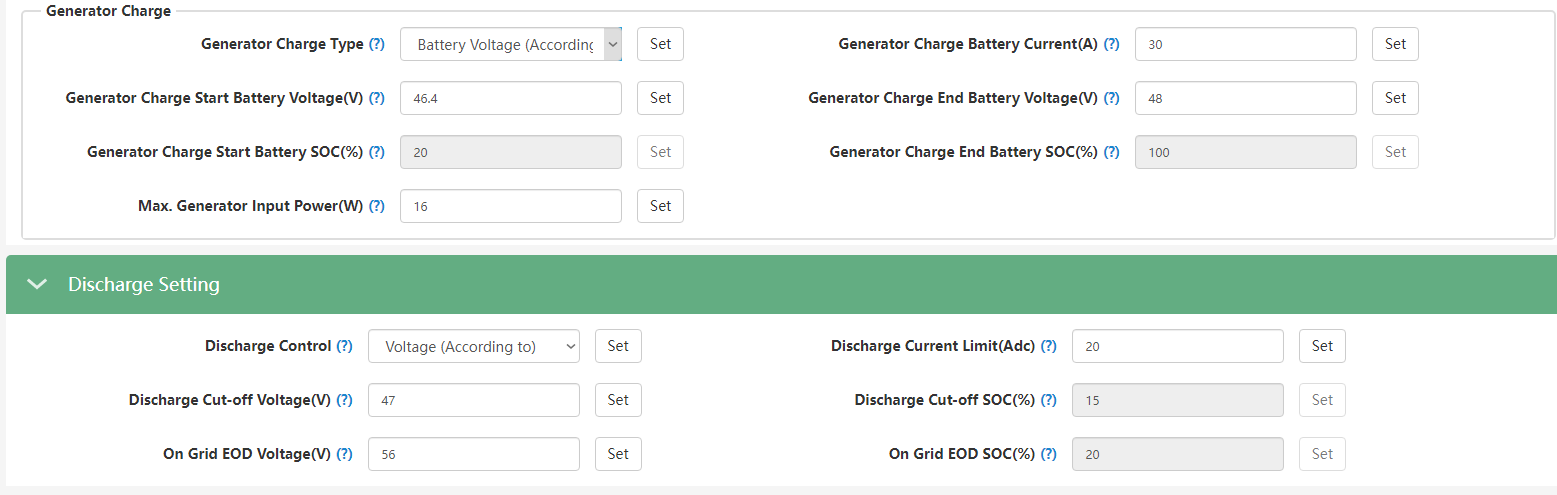Open help tooltip for Max. Generator Input Power(W)
The width and height of the screenshot is (1557, 495).
click(x=376, y=206)
